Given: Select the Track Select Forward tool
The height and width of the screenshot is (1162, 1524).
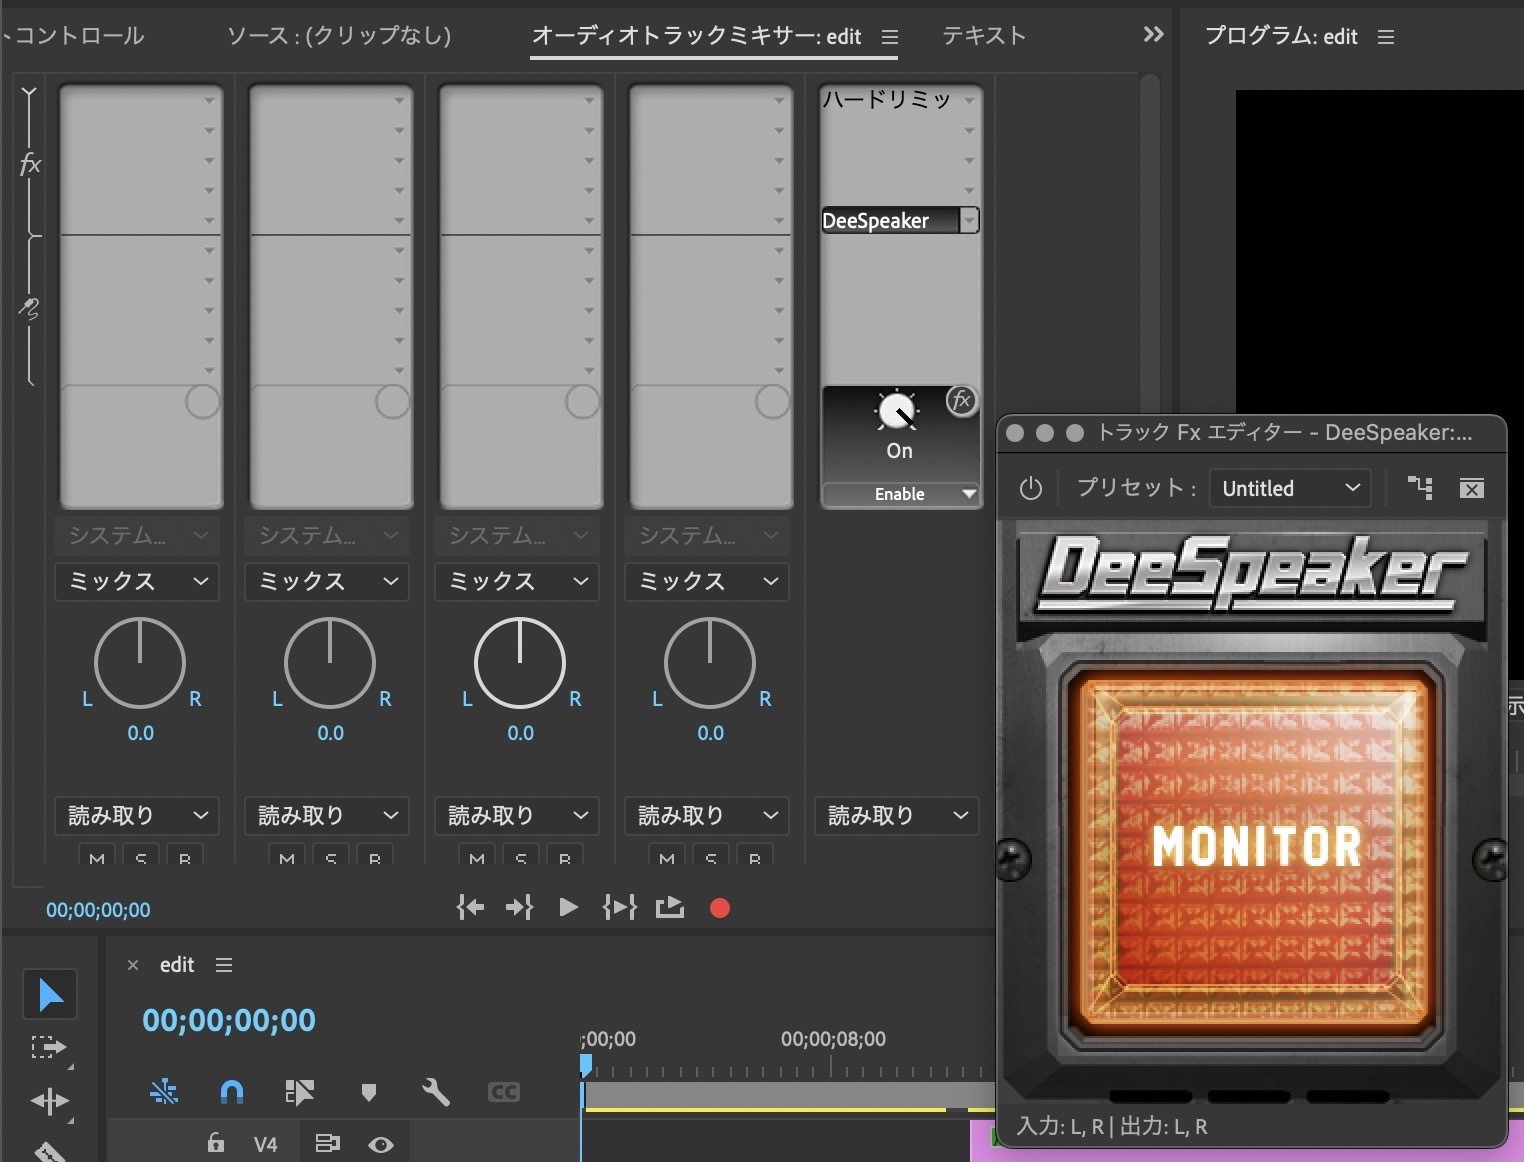Looking at the screenshot, I should click(x=48, y=1048).
